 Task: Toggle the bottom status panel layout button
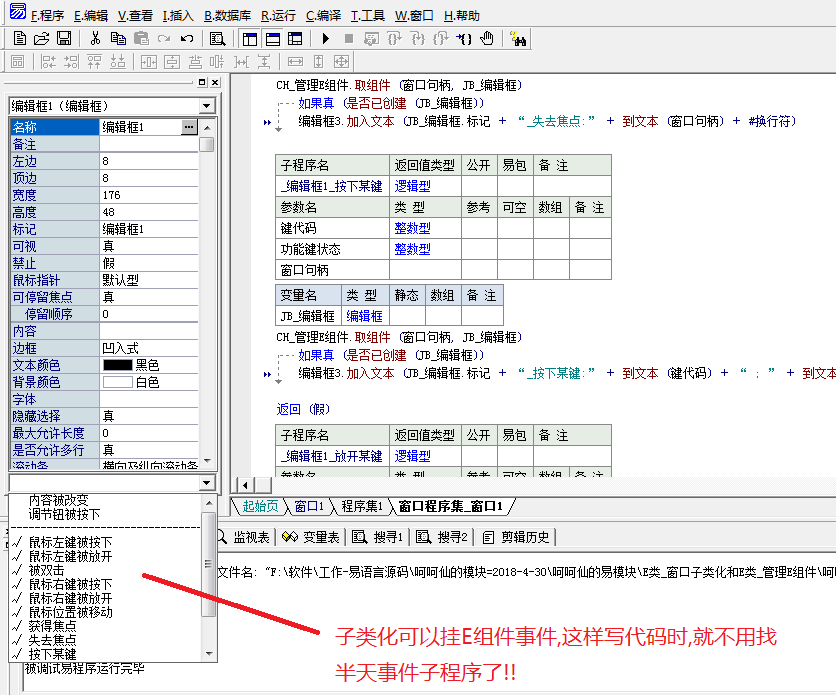[273, 38]
